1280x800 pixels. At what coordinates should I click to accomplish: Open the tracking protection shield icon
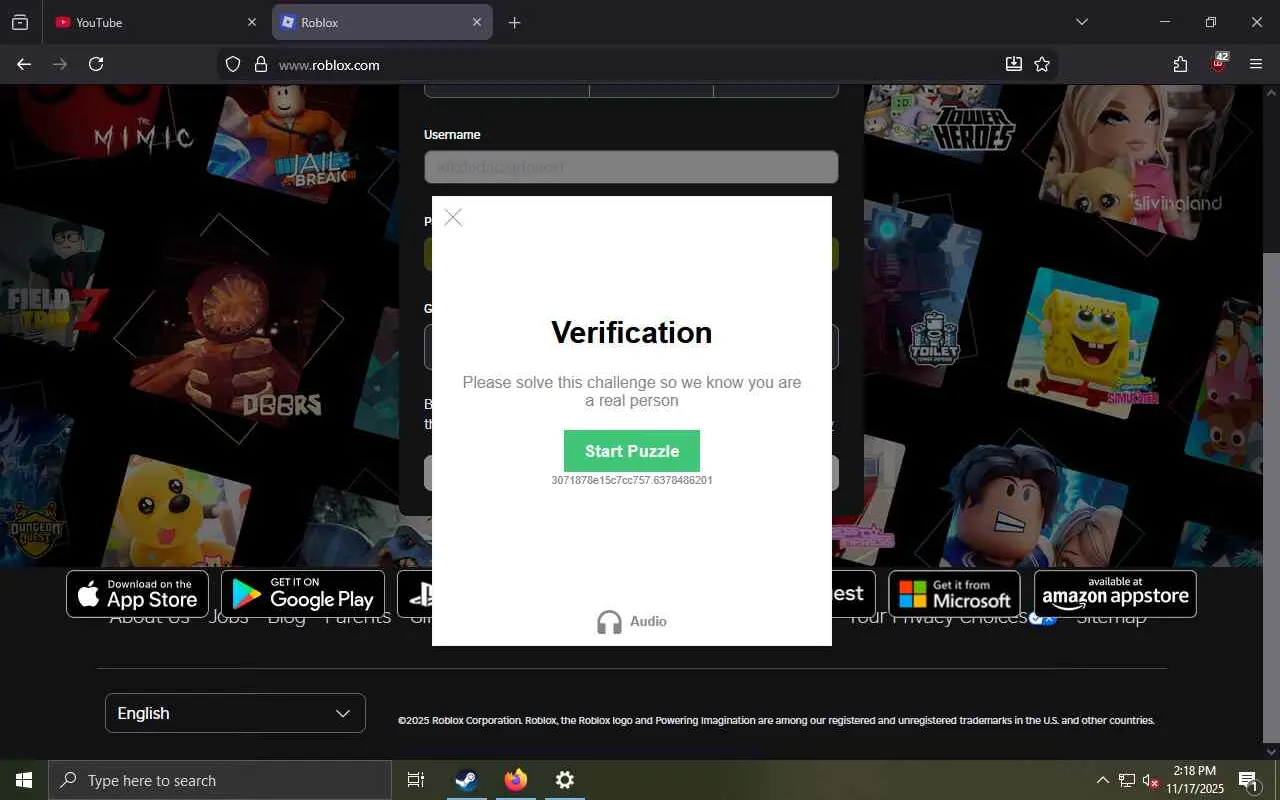pyautogui.click(x=233, y=65)
